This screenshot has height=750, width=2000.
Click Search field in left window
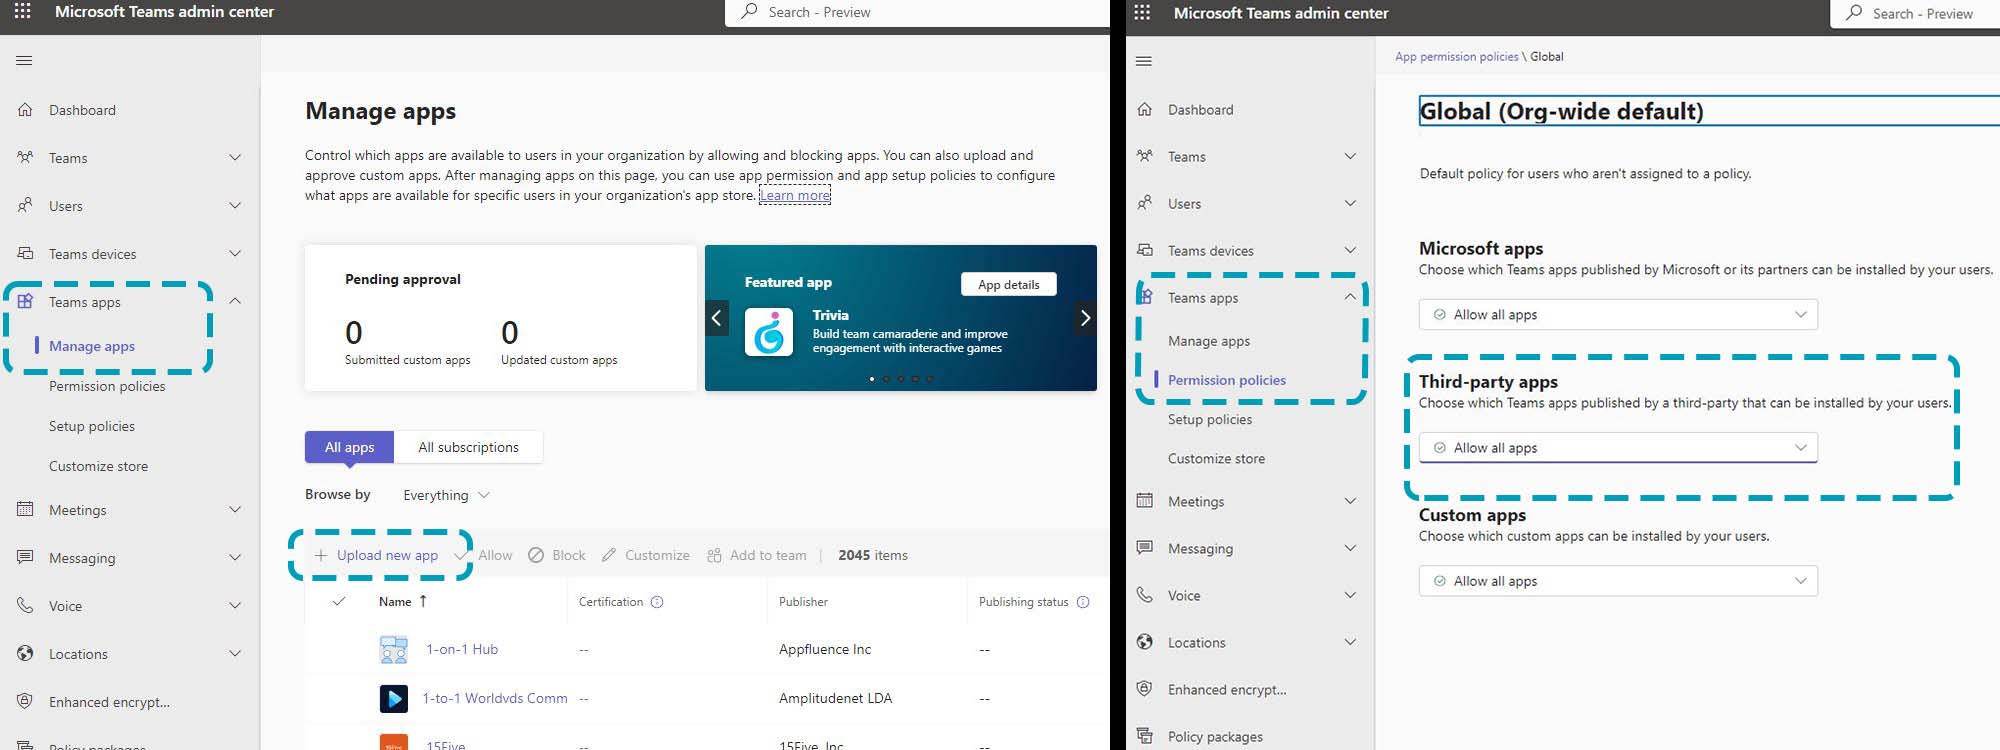click(x=918, y=12)
